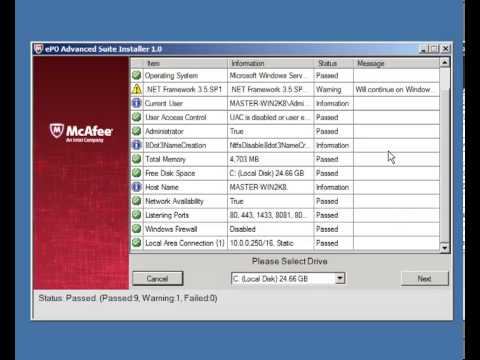The width and height of the screenshot is (480, 360).
Task: Sort by the Information column header
Action: (270, 63)
